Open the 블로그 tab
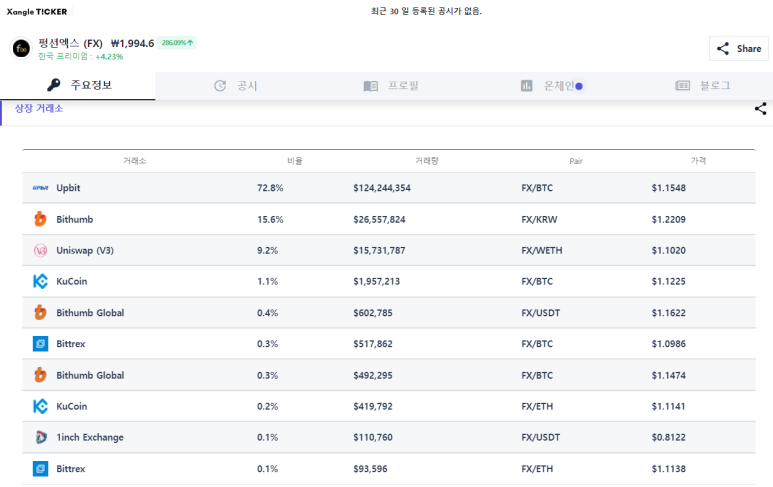The image size is (773, 487). tap(703, 86)
